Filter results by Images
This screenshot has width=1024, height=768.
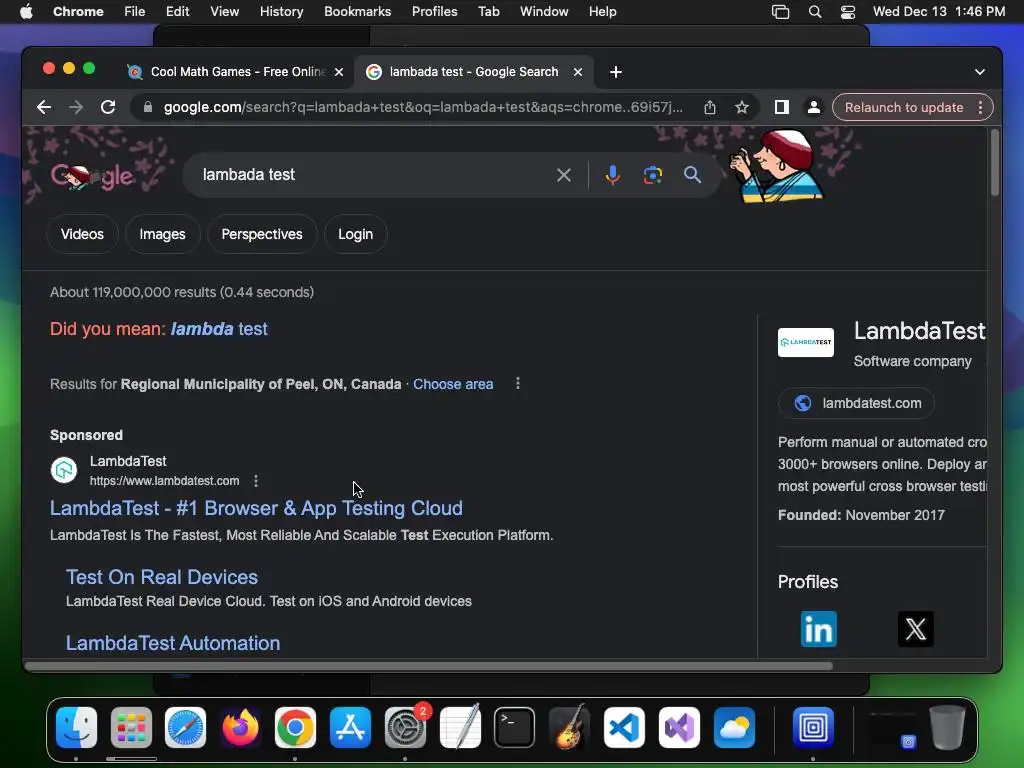(x=162, y=234)
